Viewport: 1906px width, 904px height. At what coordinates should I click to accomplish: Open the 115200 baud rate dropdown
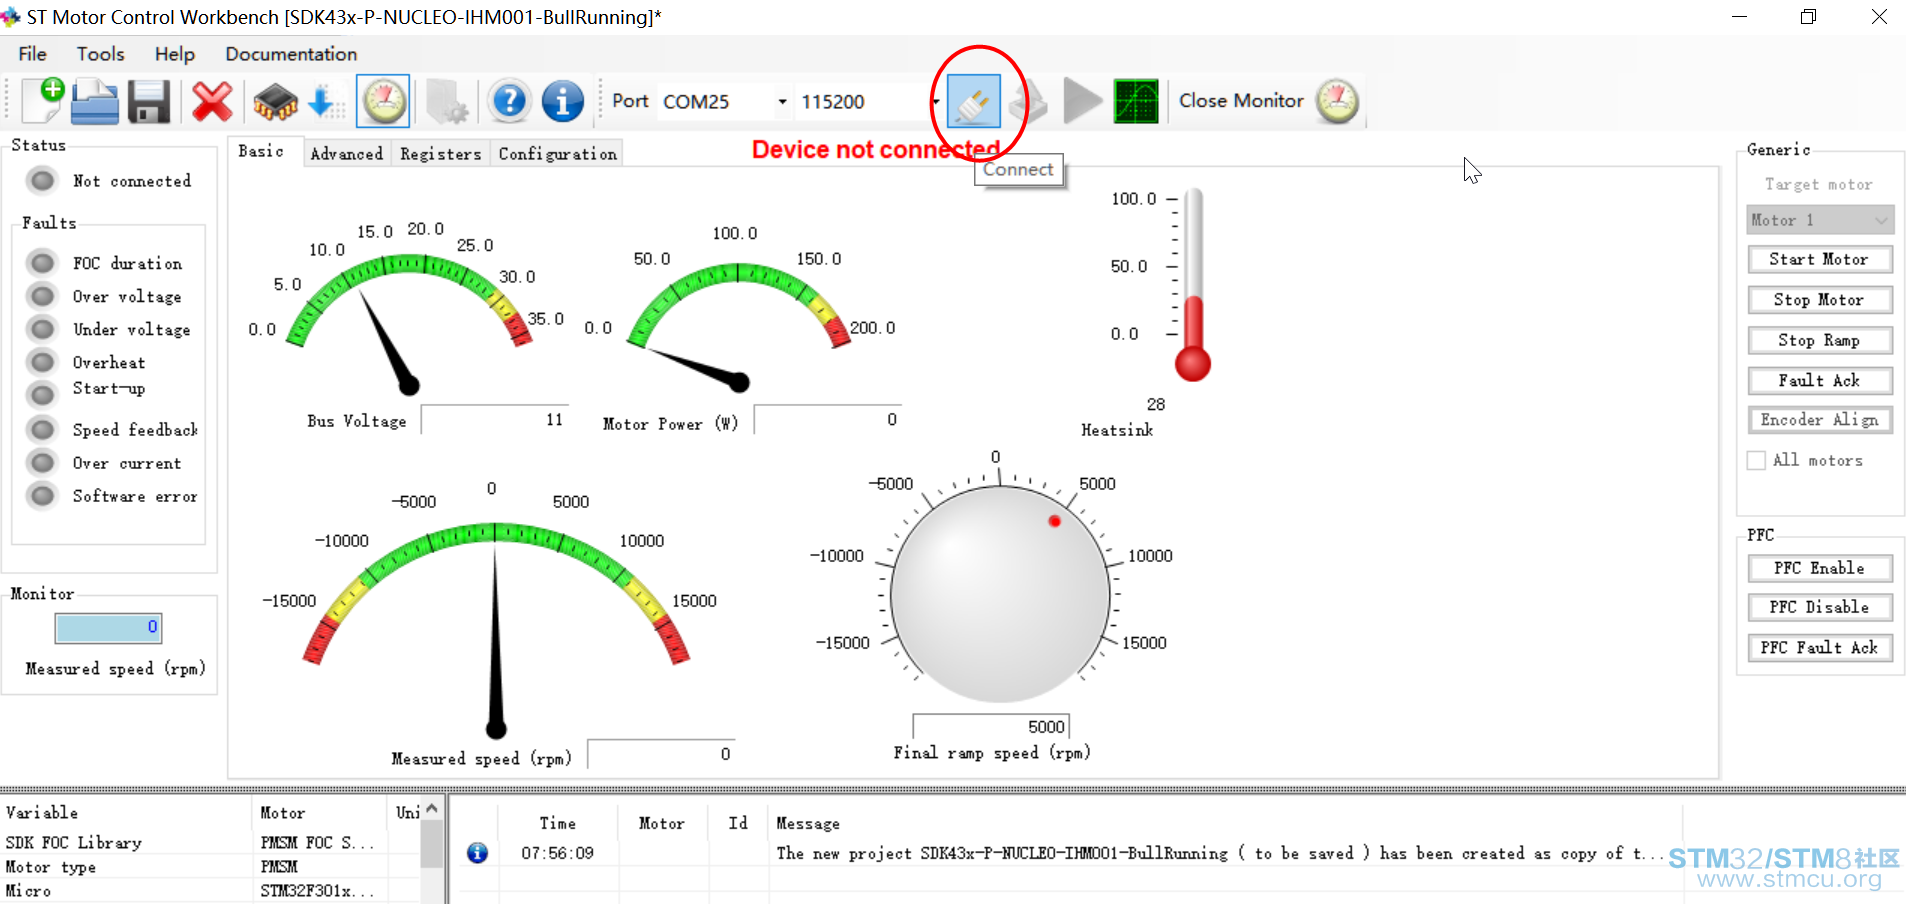pos(935,101)
